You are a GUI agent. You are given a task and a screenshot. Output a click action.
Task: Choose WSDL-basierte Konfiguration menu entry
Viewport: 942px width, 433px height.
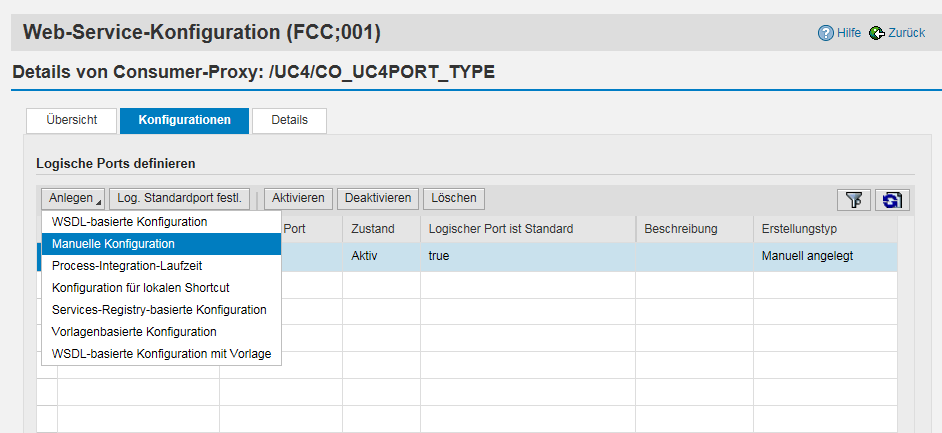(x=129, y=222)
